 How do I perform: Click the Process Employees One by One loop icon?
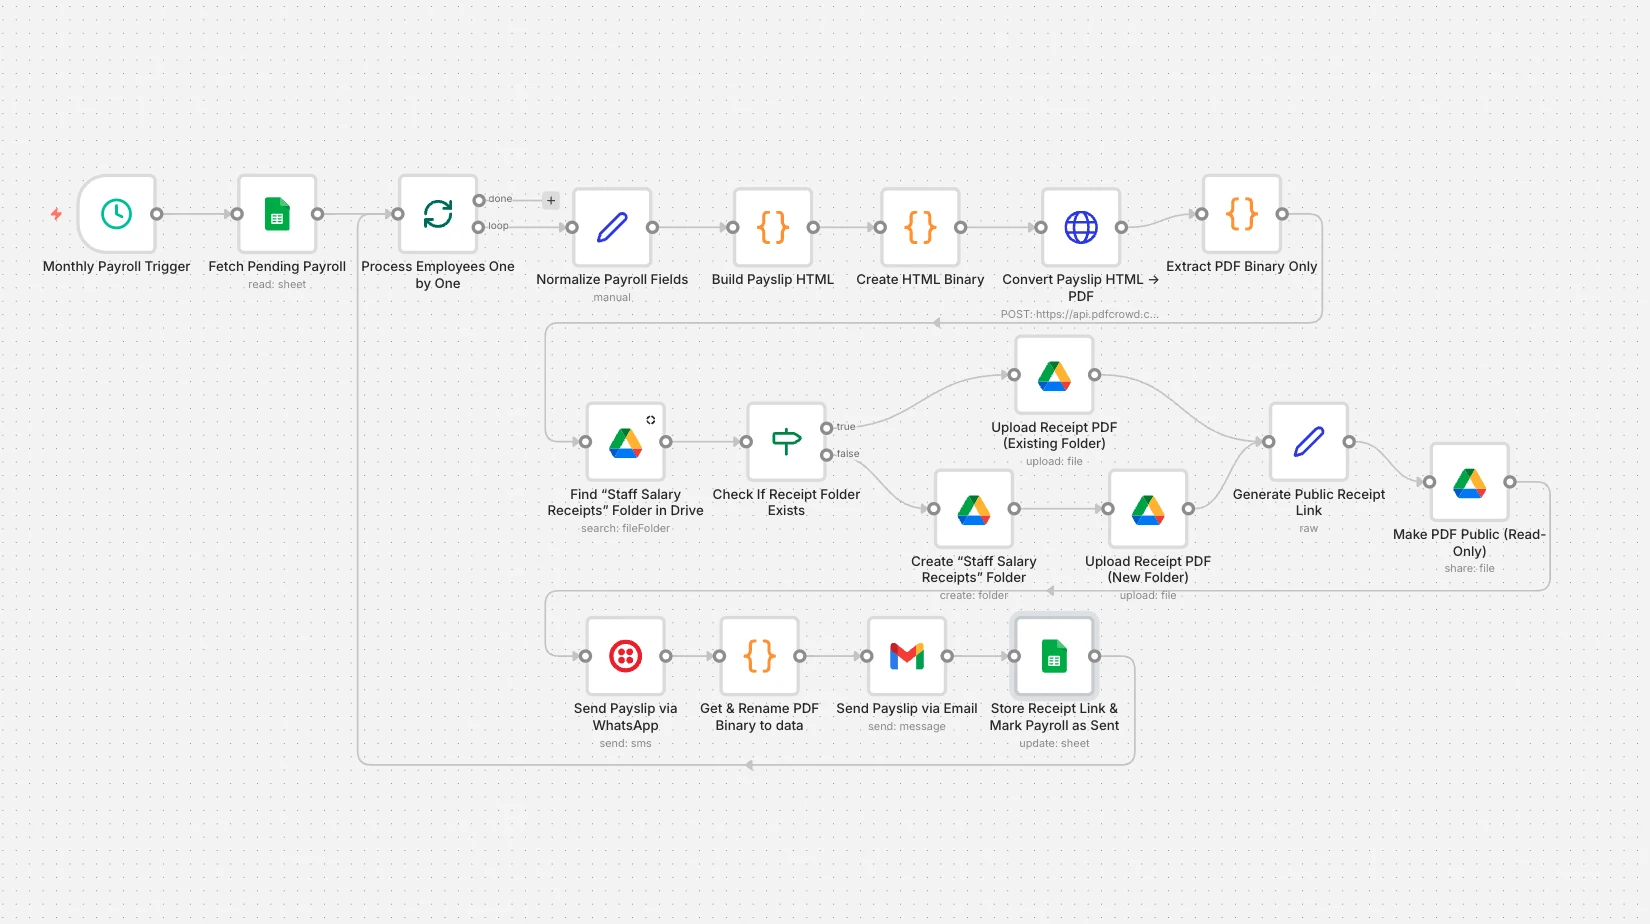pos(437,214)
